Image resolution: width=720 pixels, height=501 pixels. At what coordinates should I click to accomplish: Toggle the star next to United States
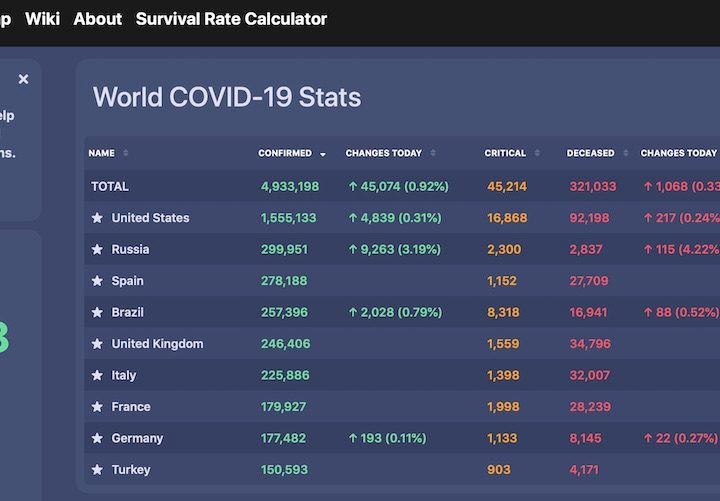pos(97,218)
